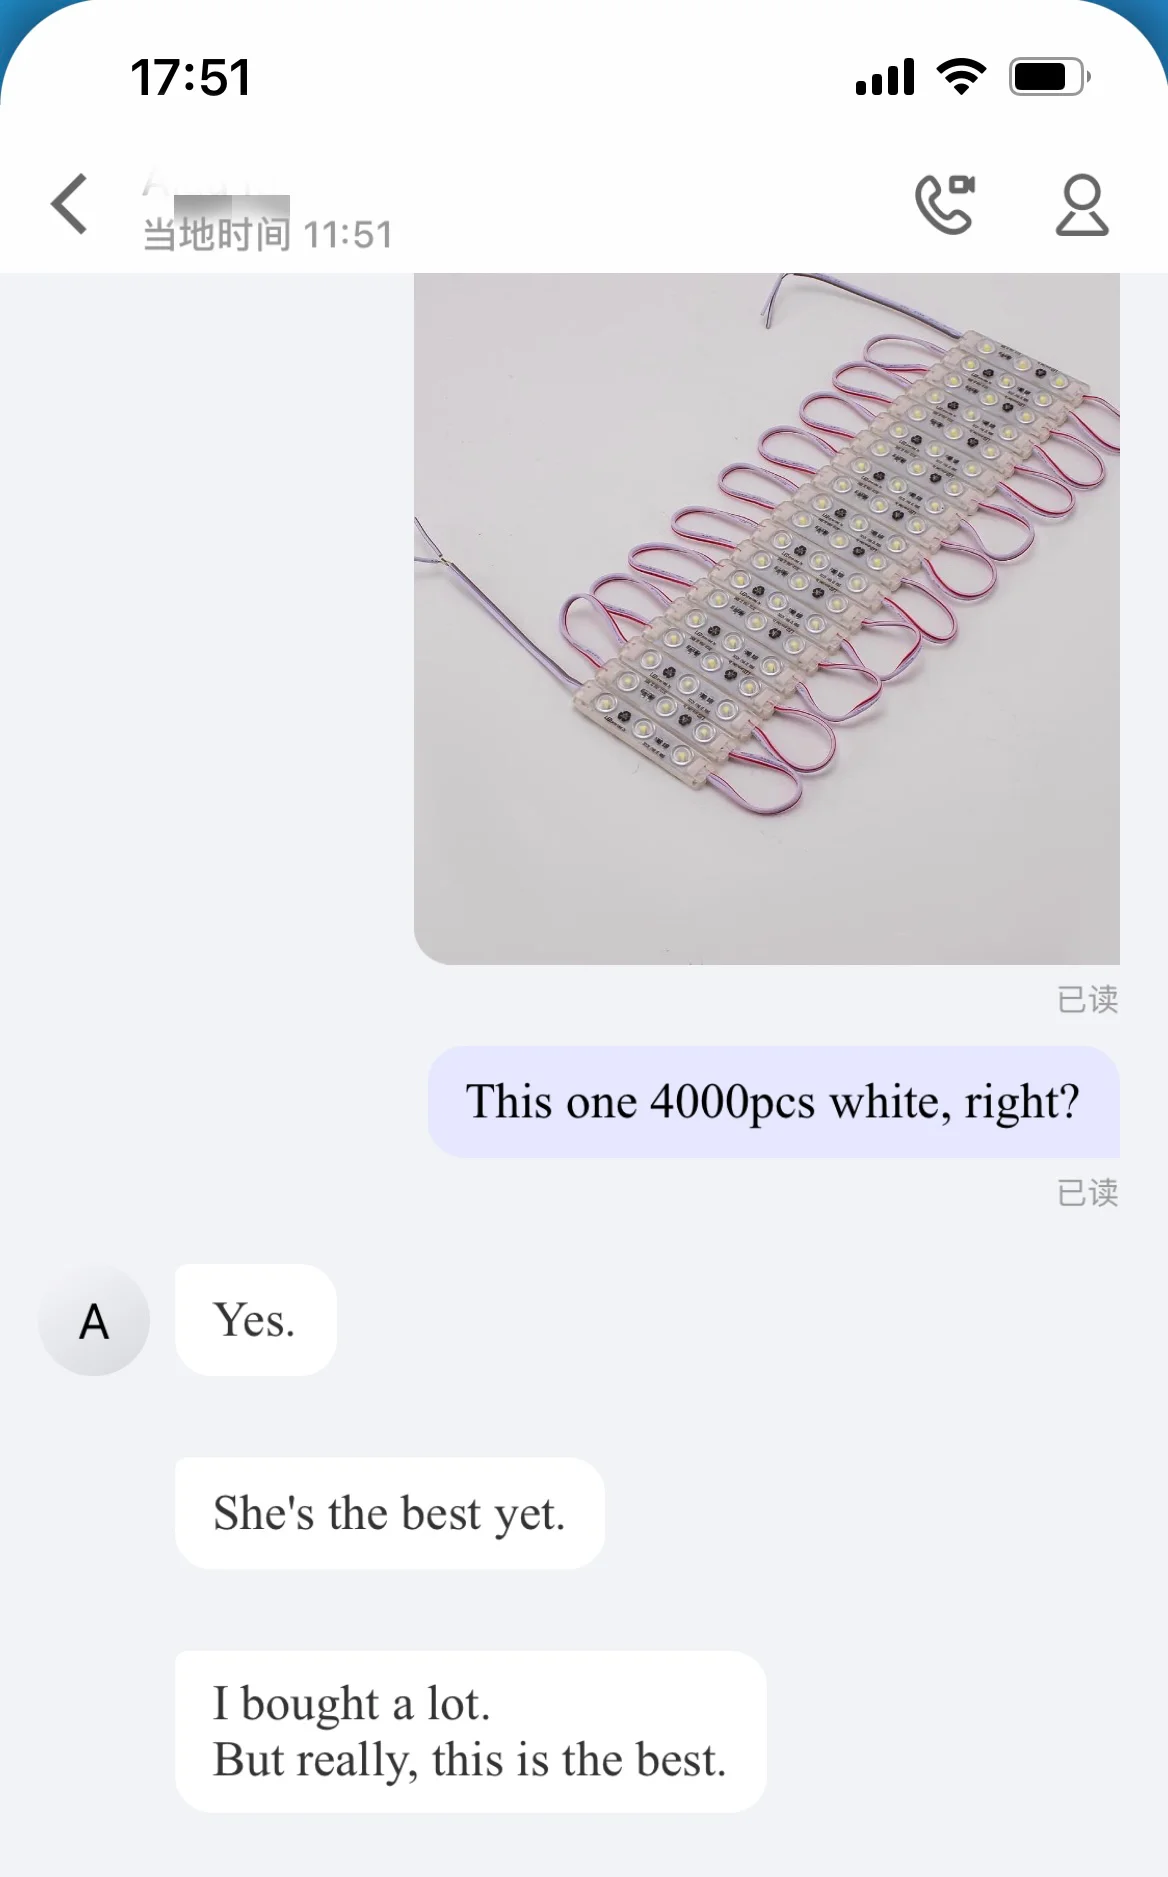Open the contact profile icon
The width and height of the screenshot is (1168, 1877).
click(1082, 205)
